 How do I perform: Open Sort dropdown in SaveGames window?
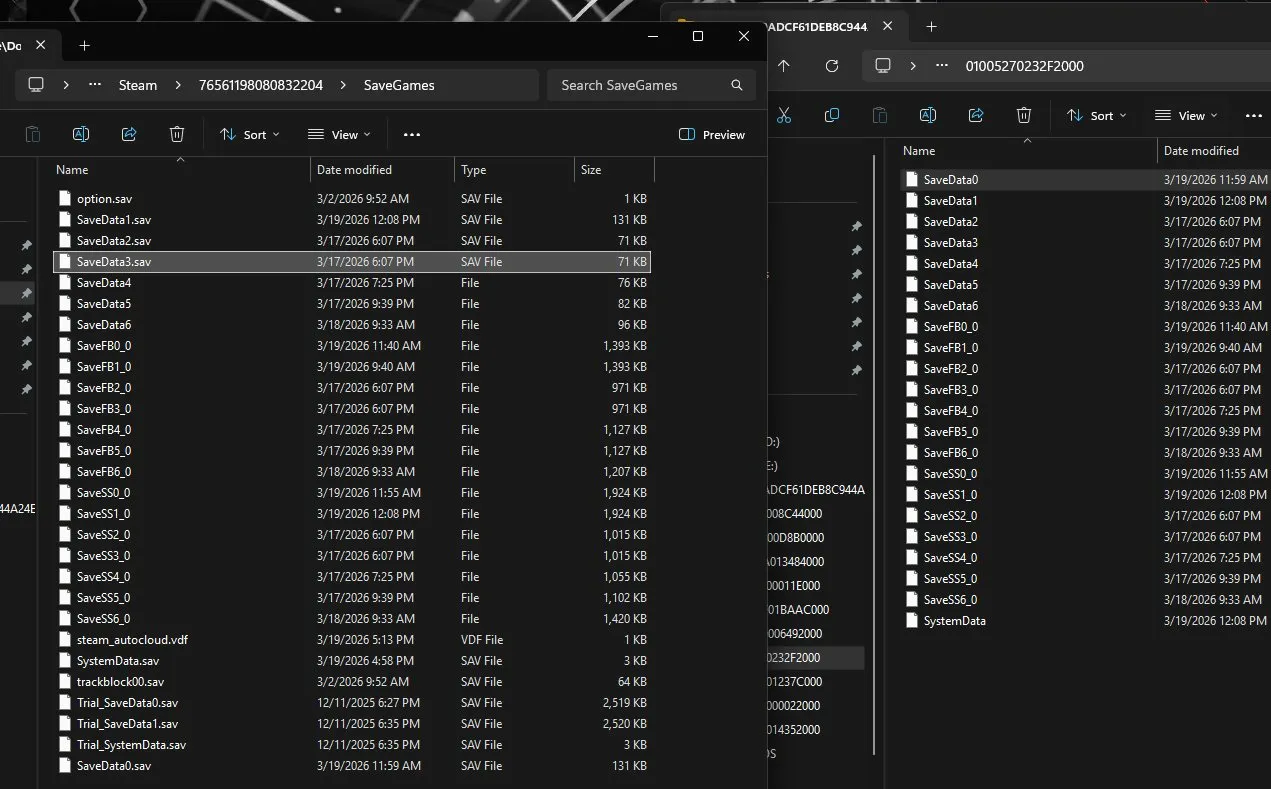250,134
